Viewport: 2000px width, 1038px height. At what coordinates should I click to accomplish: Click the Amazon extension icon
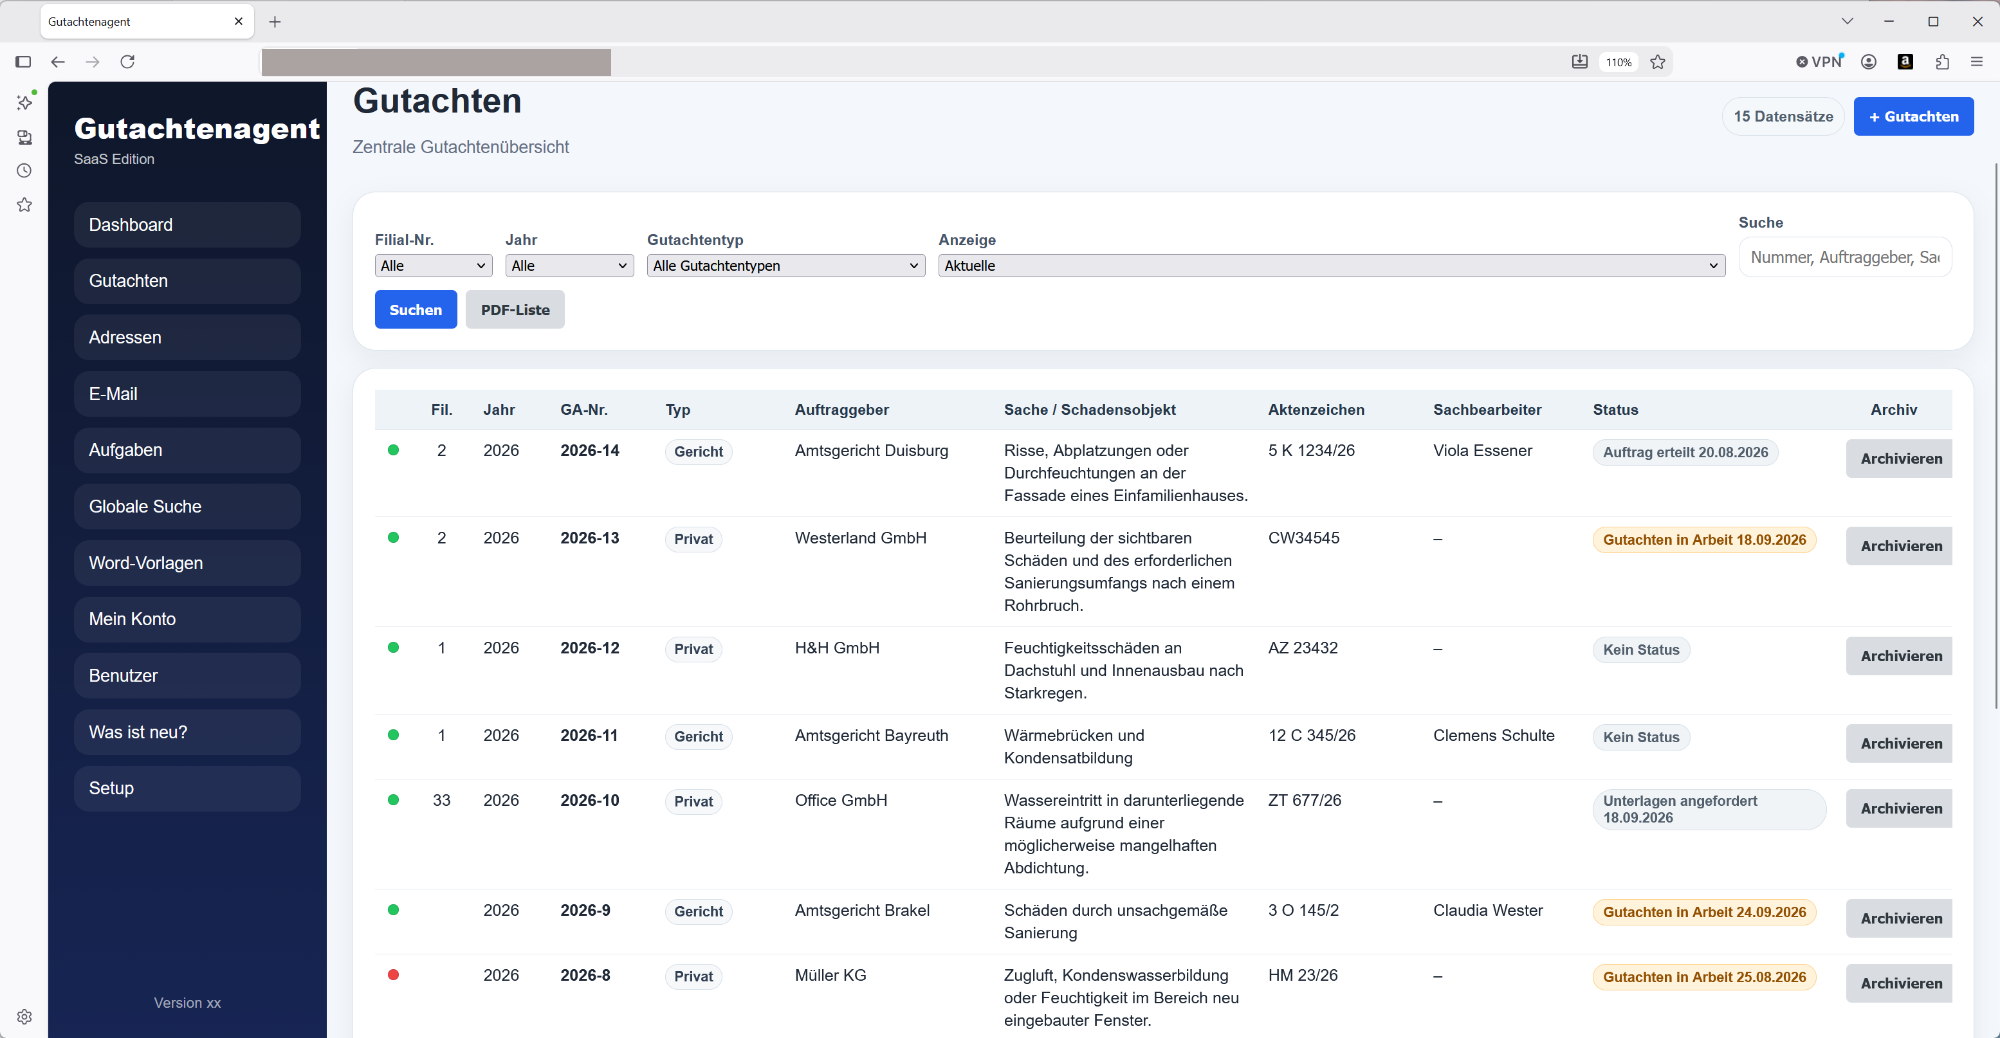1906,62
